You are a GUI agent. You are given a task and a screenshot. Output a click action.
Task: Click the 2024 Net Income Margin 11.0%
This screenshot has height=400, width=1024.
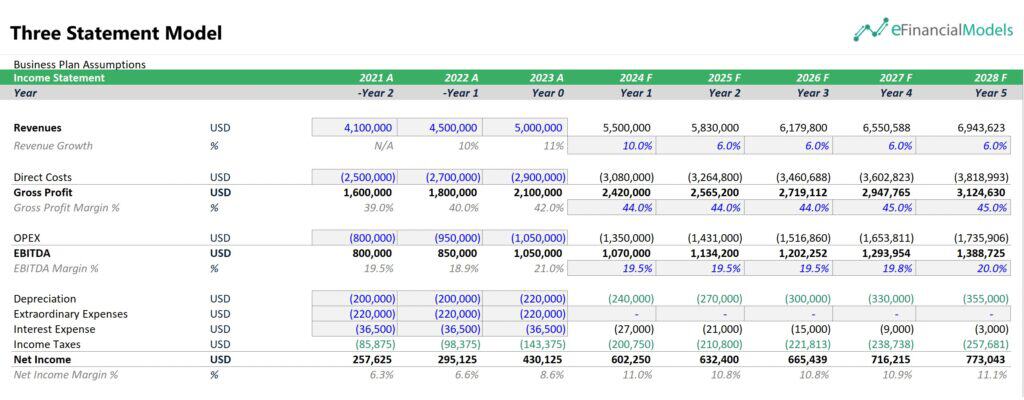click(x=638, y=375)
